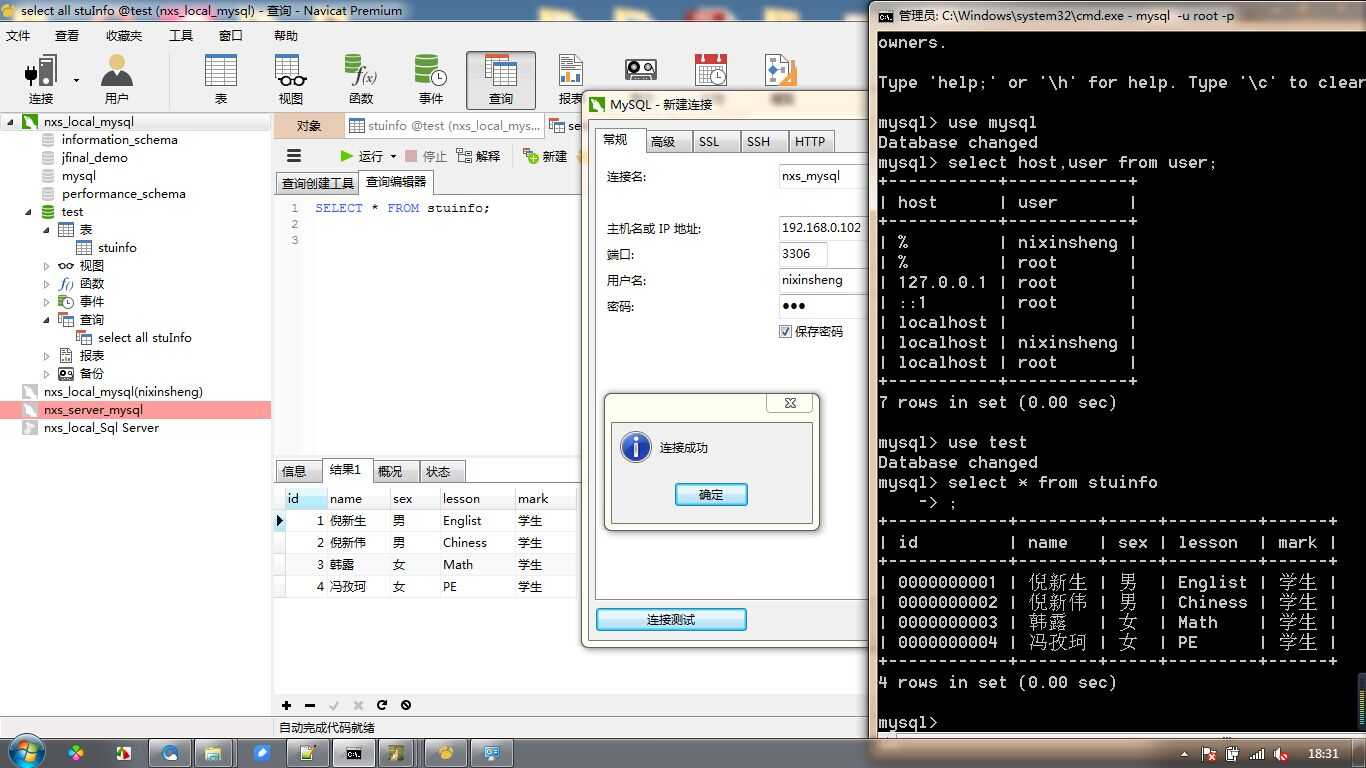Collapse the test database node
Viewport: 1366px width, 768px height.
28,212
